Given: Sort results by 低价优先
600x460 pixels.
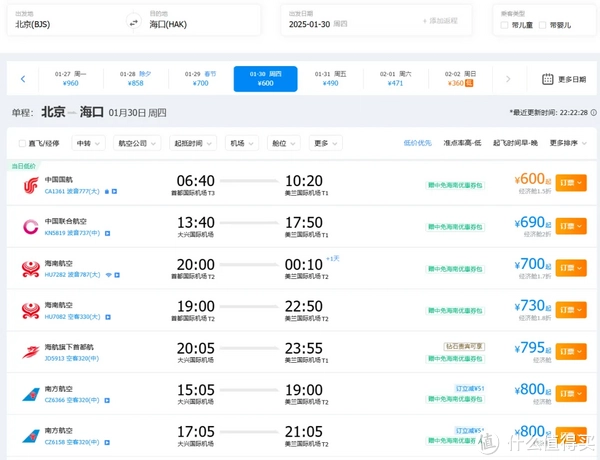Looking at the screenshot, I should tap(418, 143).
